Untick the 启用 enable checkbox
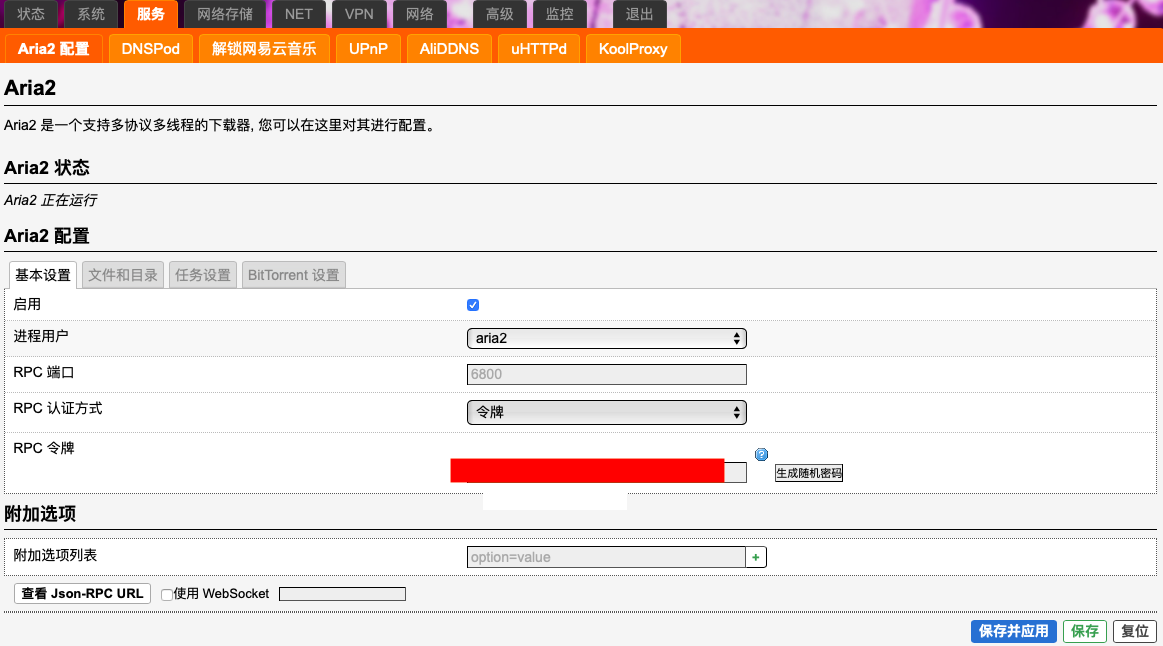 point(472,305)
